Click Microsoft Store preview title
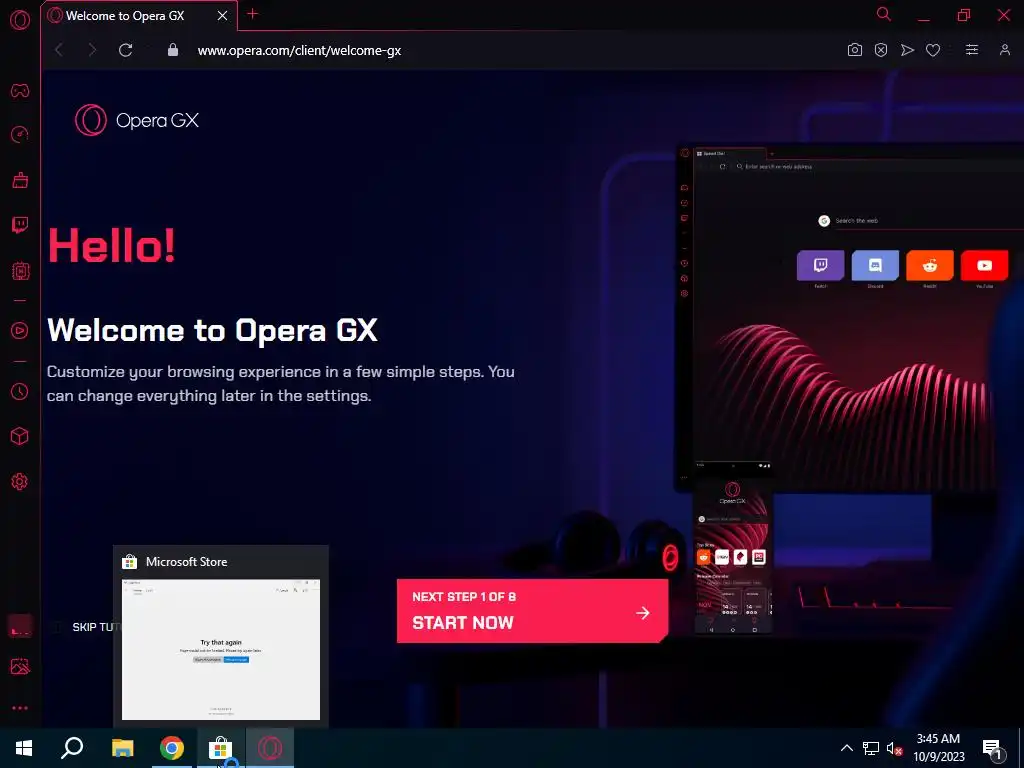 [x=186, y=562]
